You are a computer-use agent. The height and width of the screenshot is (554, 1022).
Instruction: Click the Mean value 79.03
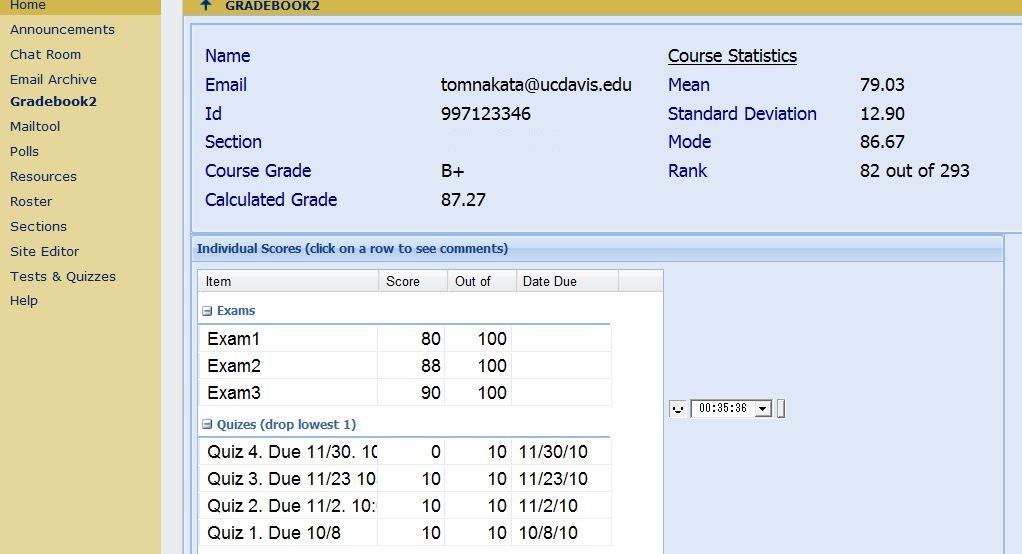pyautogui.click(x=882, y=85)
